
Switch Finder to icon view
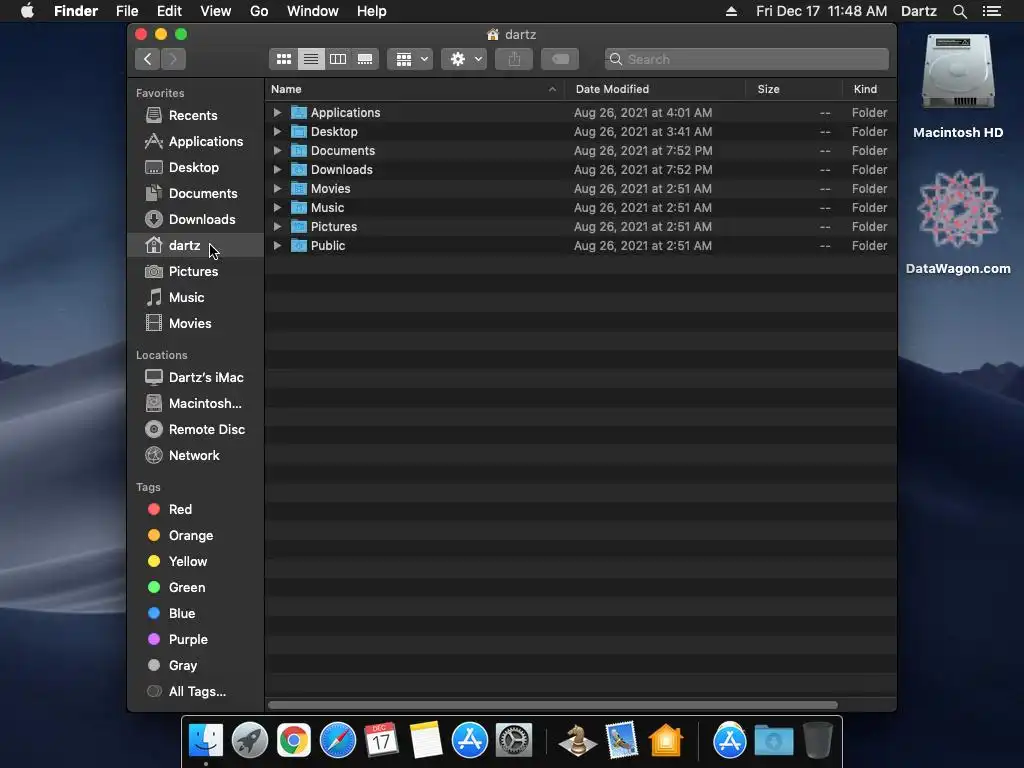[283, 59]
